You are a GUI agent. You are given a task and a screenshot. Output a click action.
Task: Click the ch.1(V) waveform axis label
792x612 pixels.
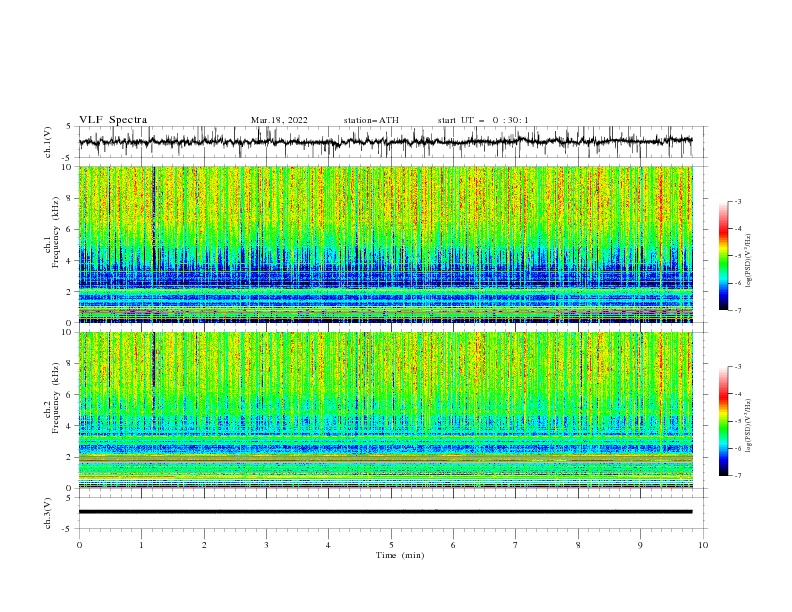coord(48,142)
